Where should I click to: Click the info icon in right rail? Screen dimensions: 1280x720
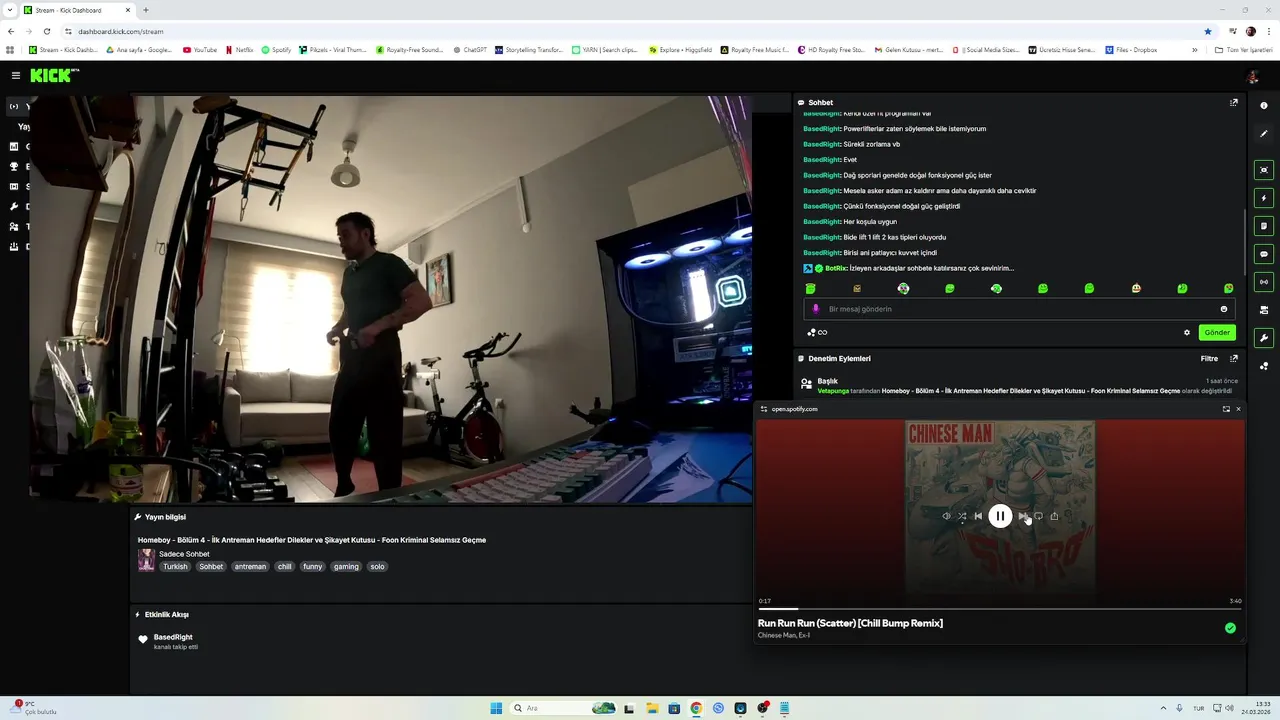(x=1264, y=105)
